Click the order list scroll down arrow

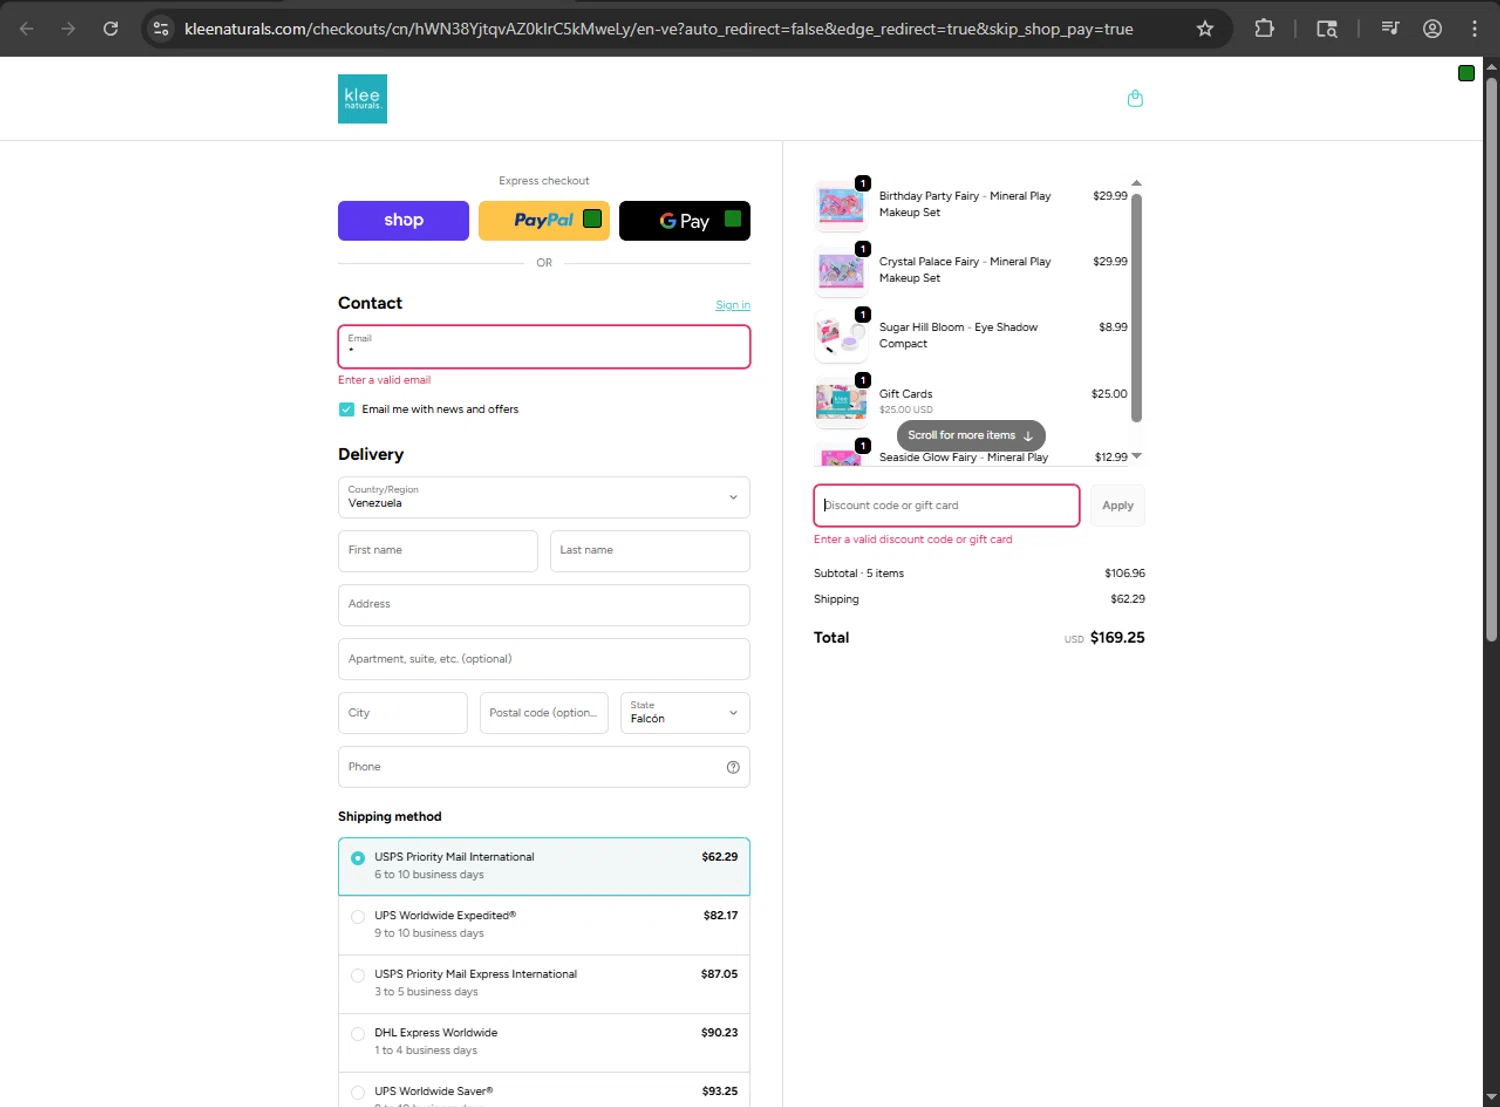click(1136, 457)
